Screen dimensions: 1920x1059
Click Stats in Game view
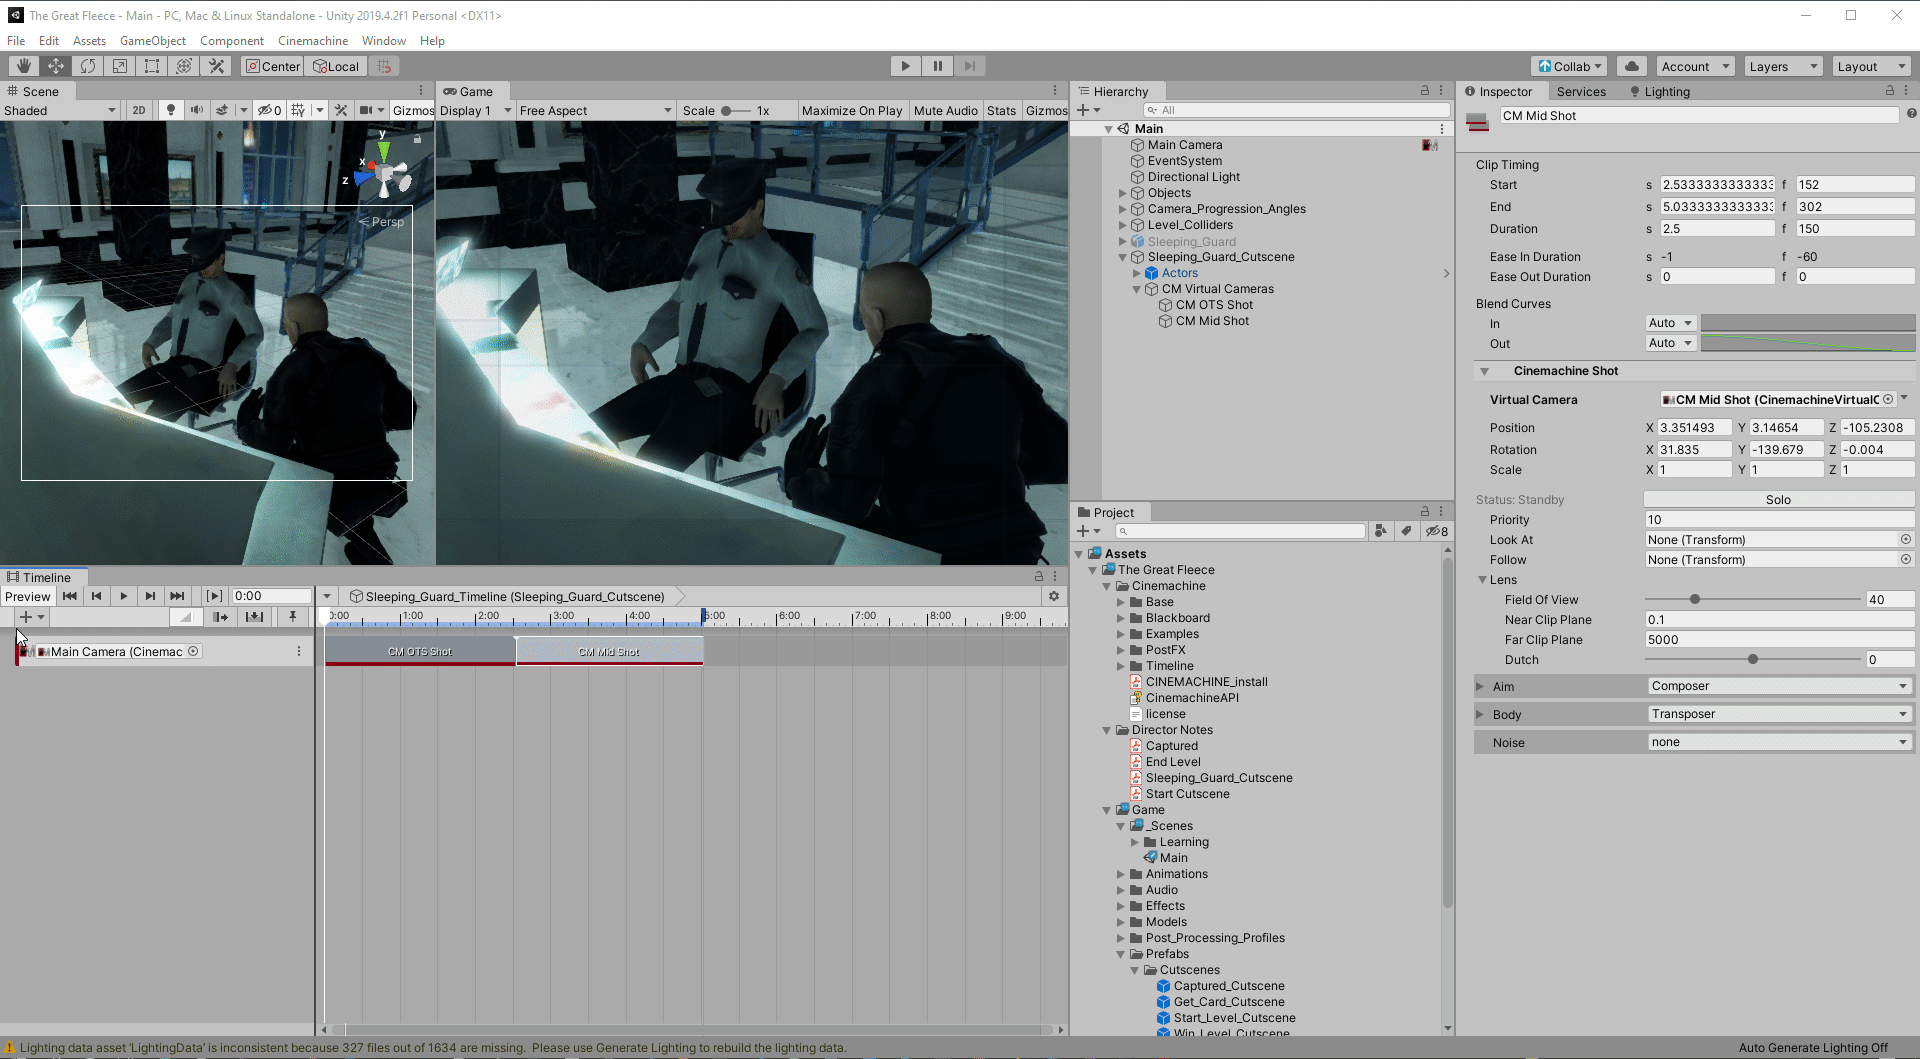click(1001, 110)
